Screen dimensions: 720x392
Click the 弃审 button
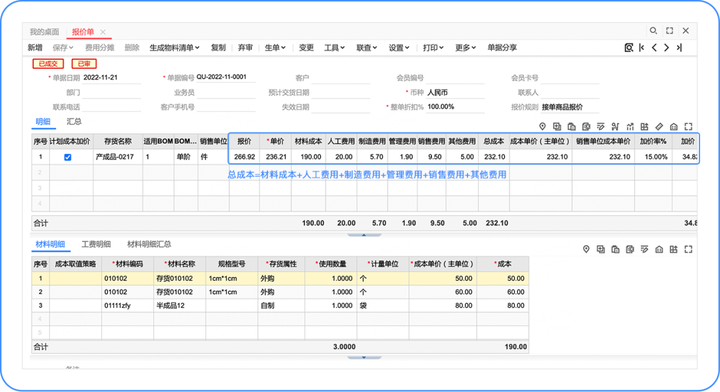(245, 48)
